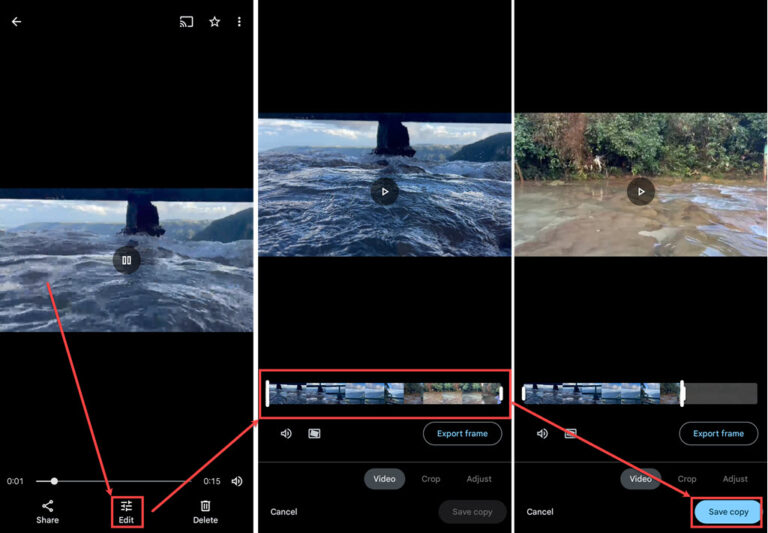Select the Video tab in middle screen

click(x=384, y=479)
